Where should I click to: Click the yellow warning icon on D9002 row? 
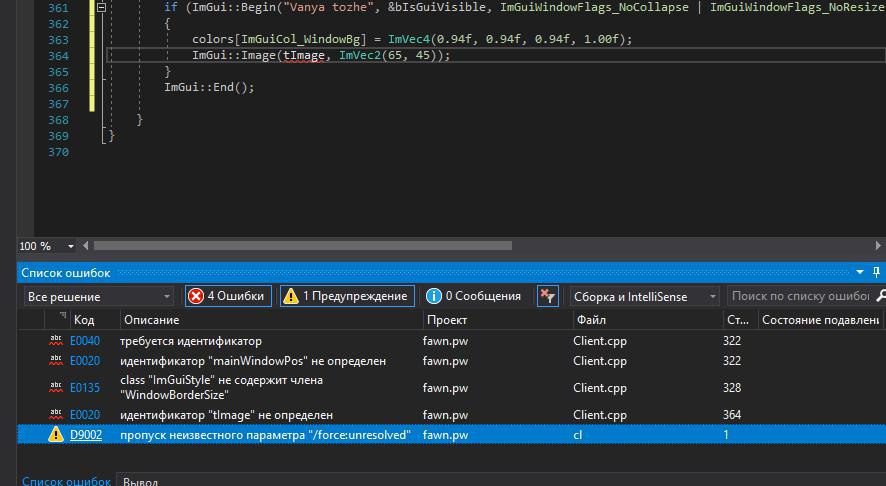pos(56,435)
